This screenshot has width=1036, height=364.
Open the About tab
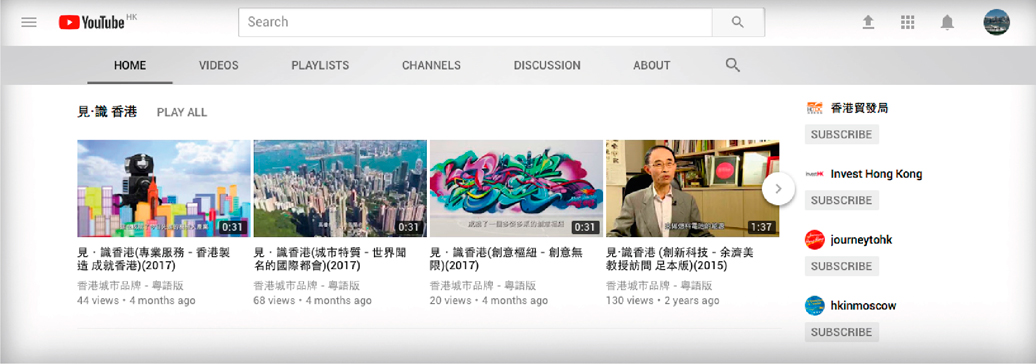(651, 65)
